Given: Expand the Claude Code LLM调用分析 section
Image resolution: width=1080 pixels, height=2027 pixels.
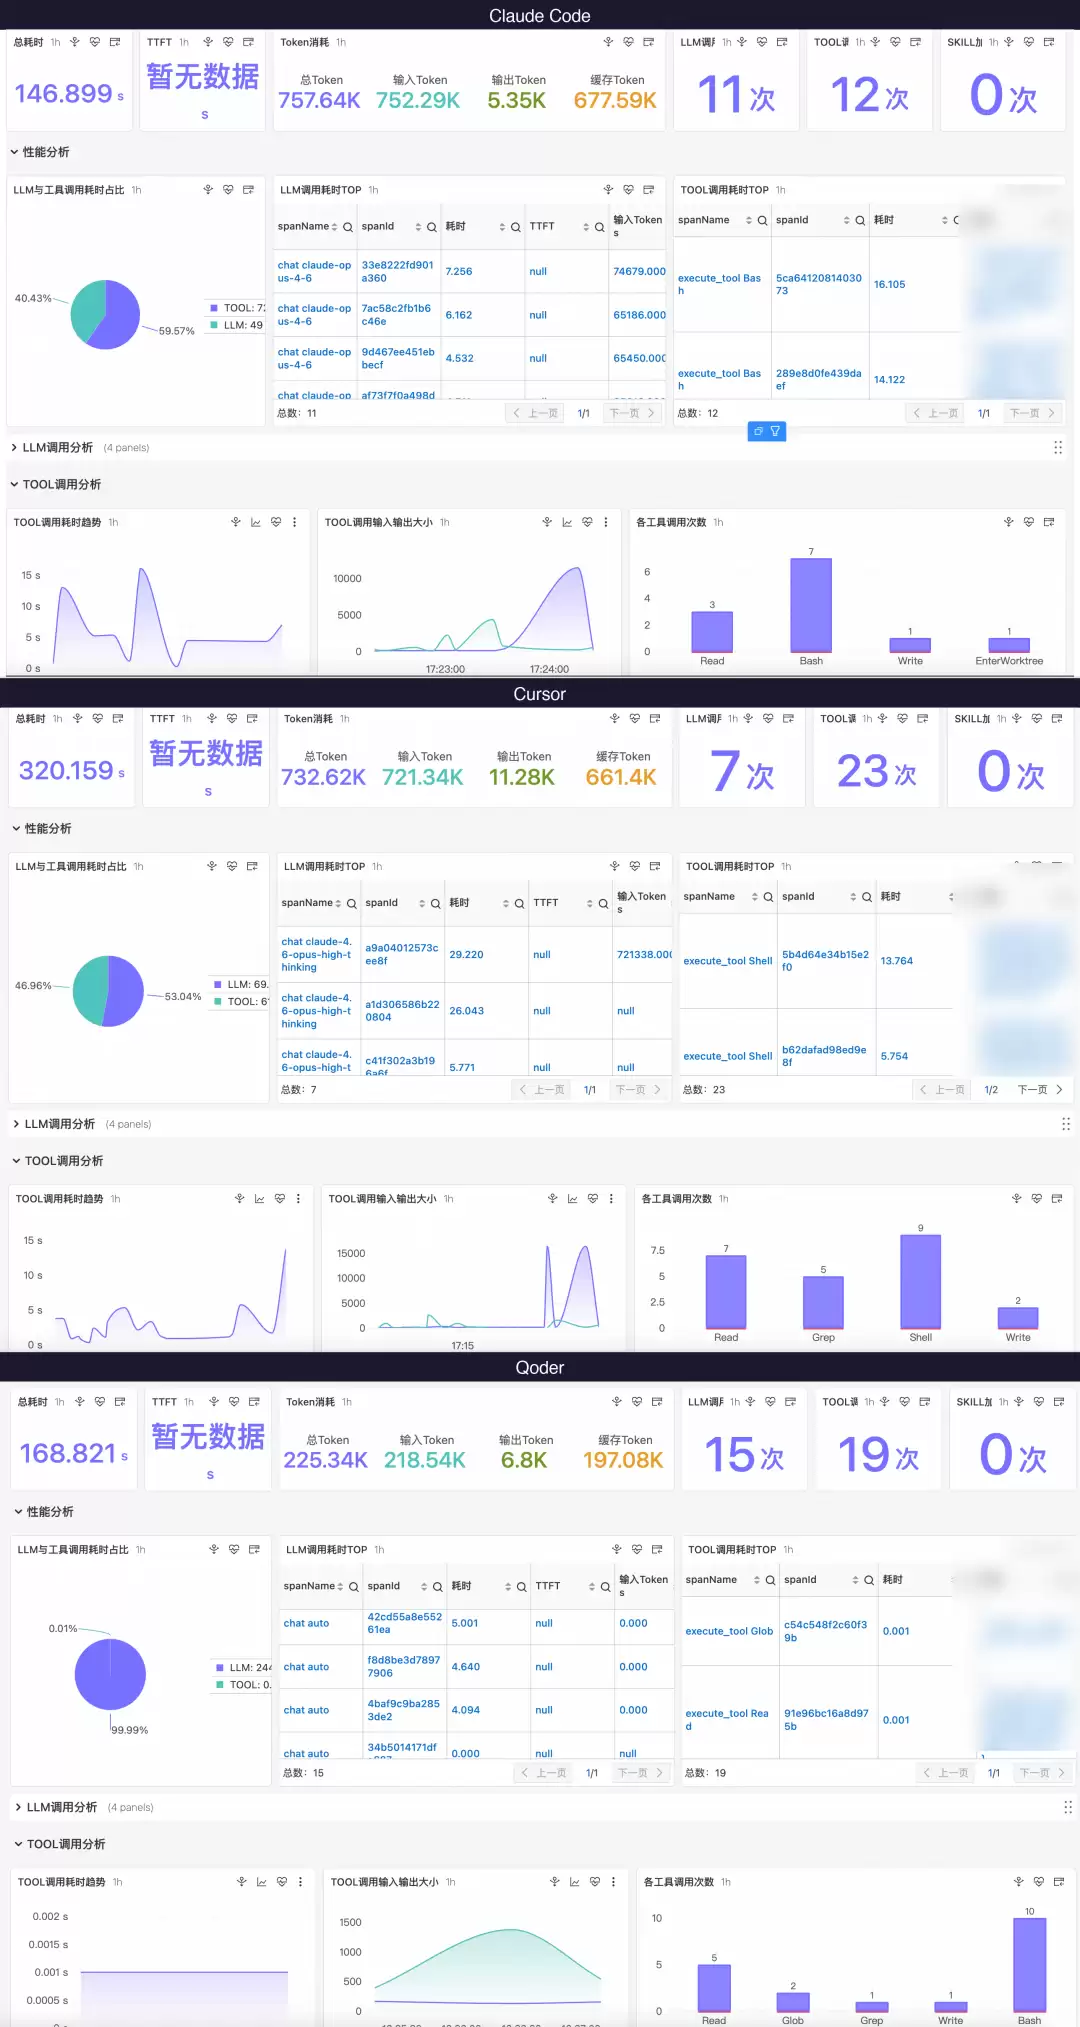Looking at the screenshot, I should click(57, 447).
